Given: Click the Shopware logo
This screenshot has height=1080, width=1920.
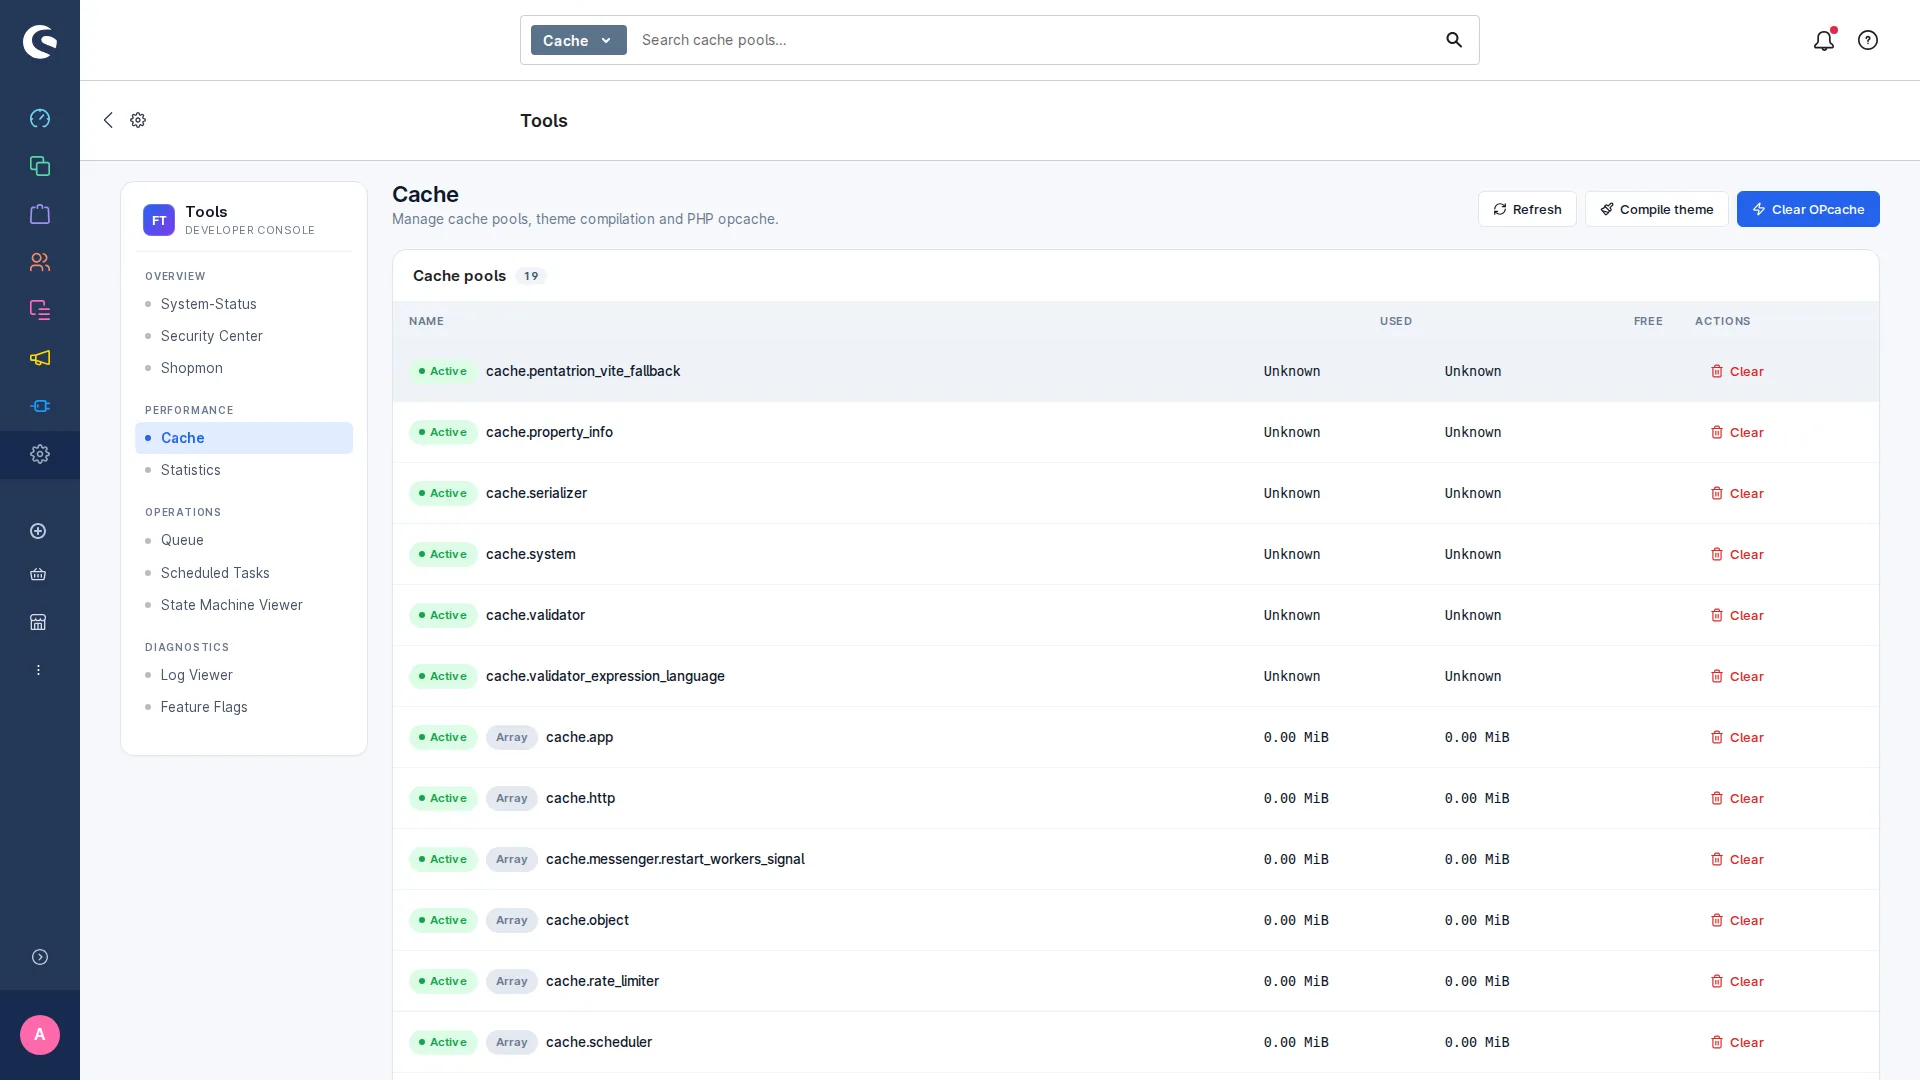Looking at the screenshot, I should [x=40, y=41].
